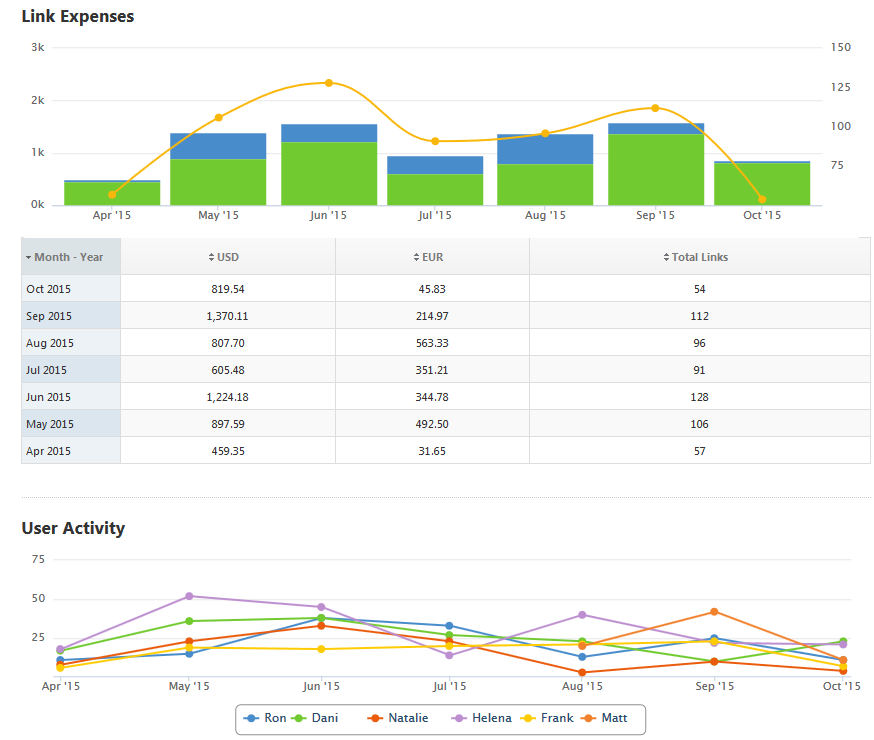
Task: Click the blue segment of the May '15 bar
Action: (x=218, y=146)
